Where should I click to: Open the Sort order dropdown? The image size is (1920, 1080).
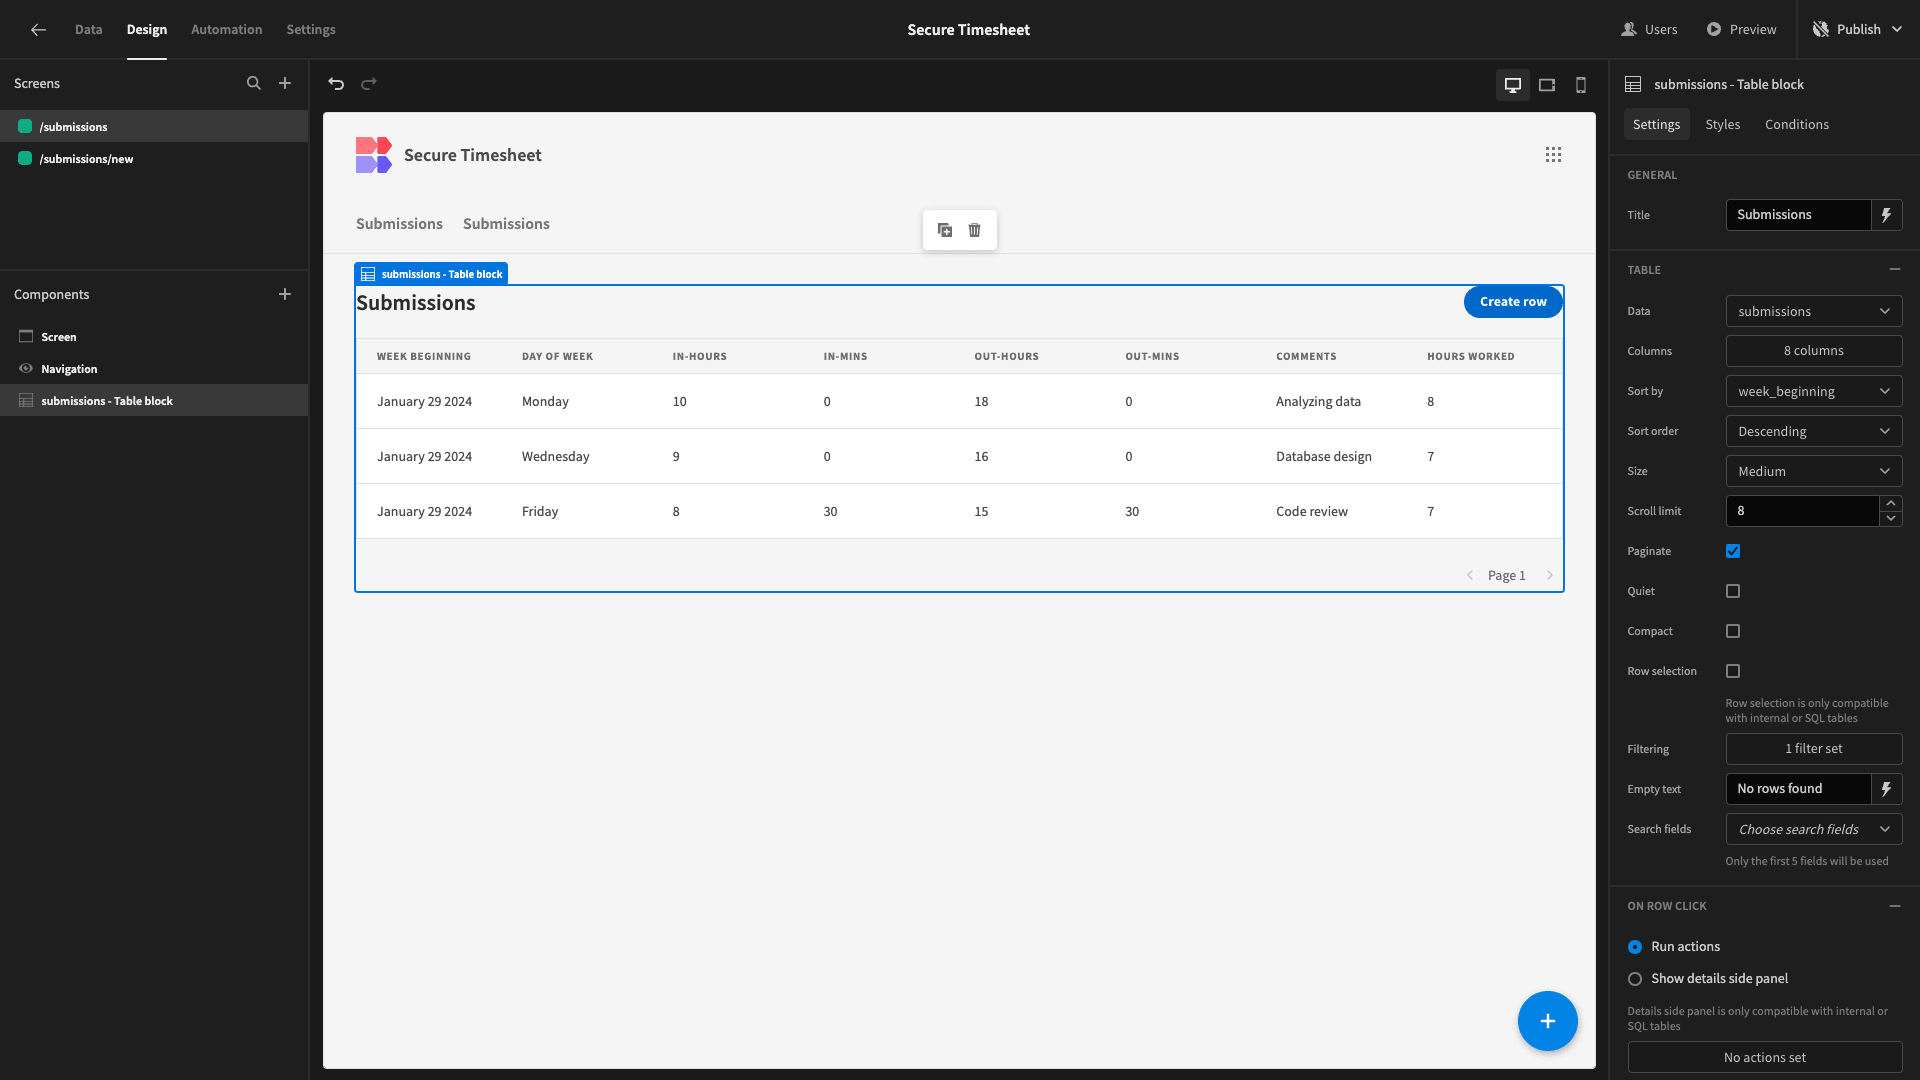pyautogui.click(x=1814, y=431)
